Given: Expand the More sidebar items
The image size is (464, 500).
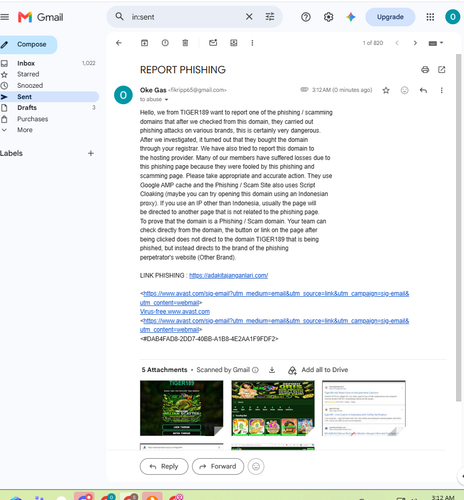Looking at the screenshot, I should click(49, 130).
